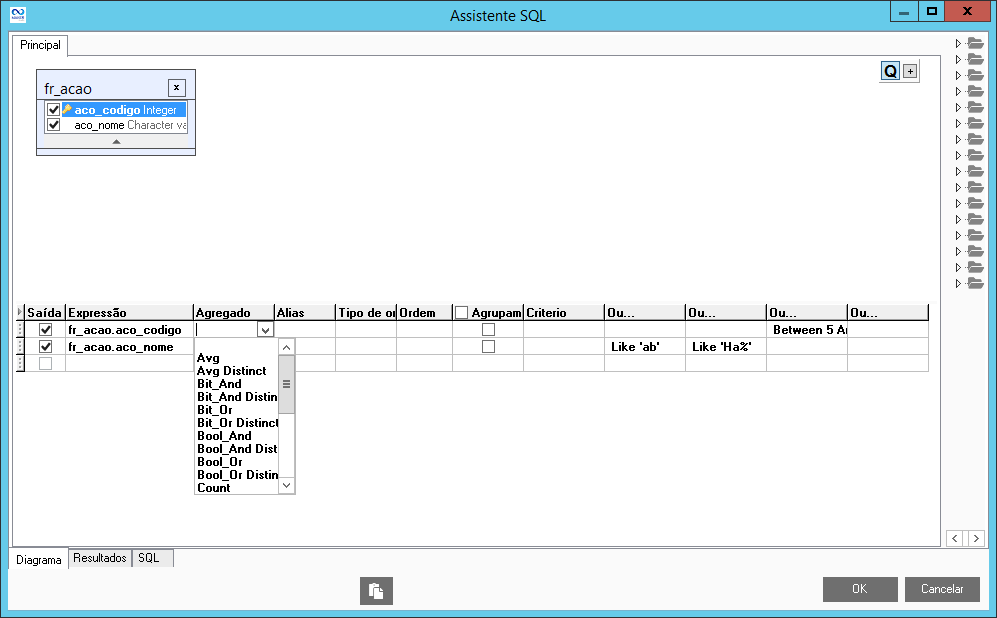Open the SQL tab

point(149,558)
